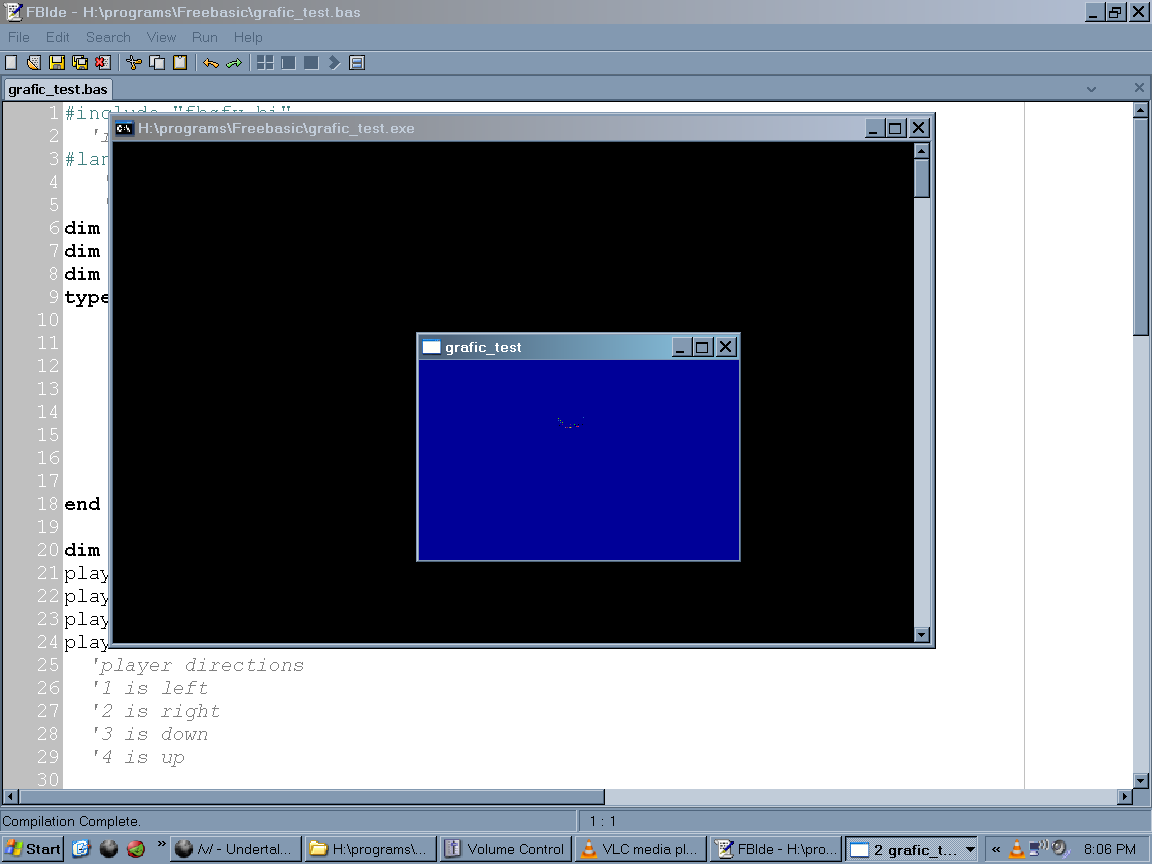The width and height of the screenshot is (1152, 864).
Task: Click "Compilation Complete." status bar text
Action: click(x=72, y=821)
